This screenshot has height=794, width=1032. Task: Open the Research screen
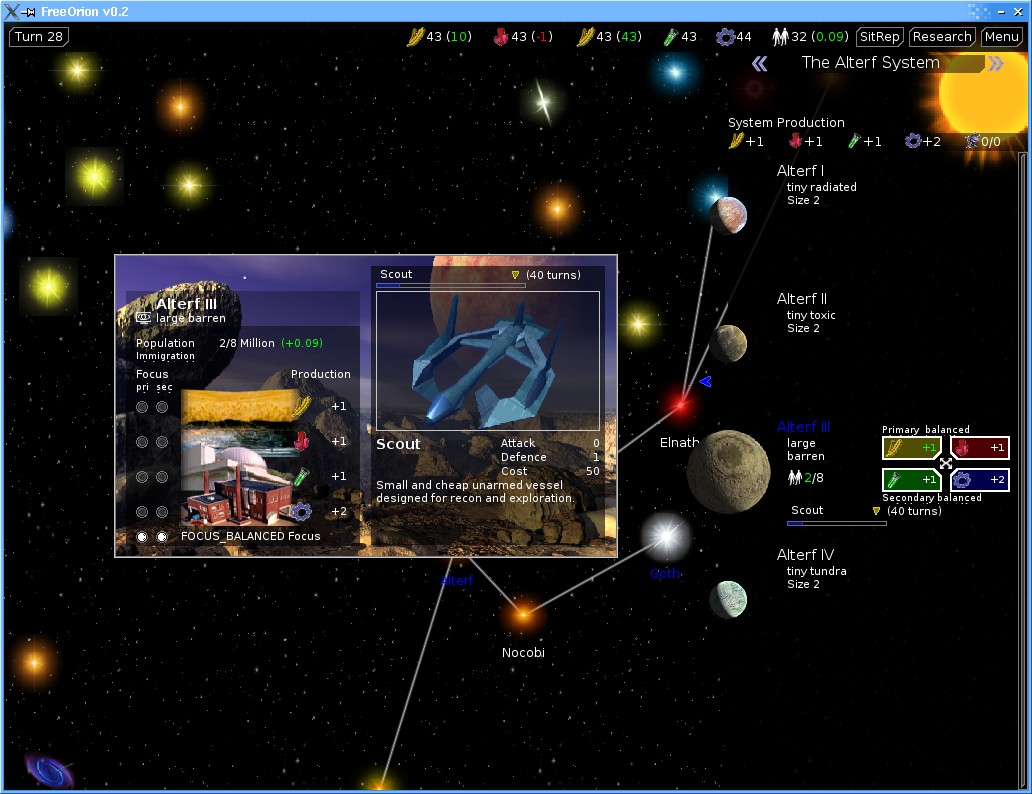pyautogui.click(x=942, y=37)
